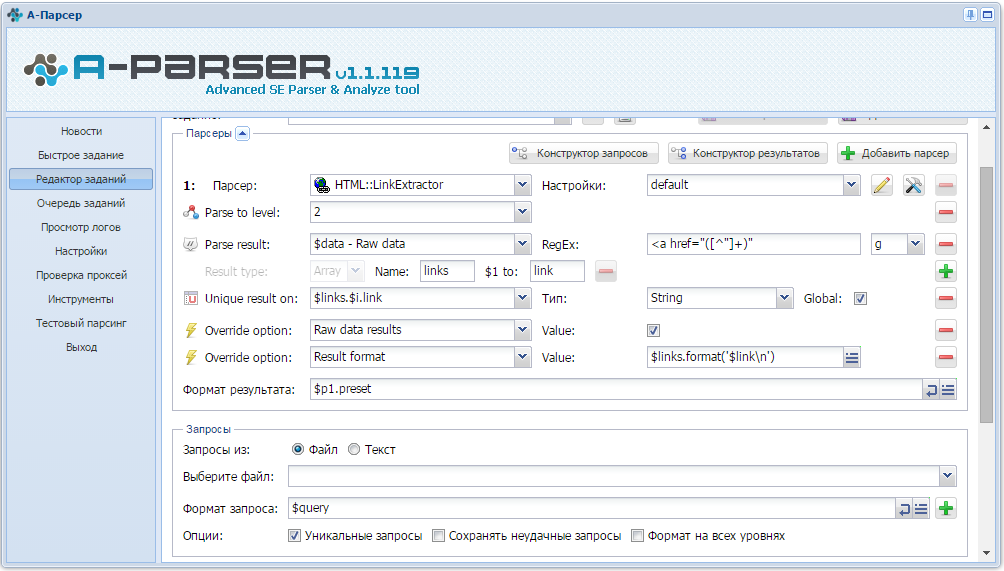Image resolution: width=1004 pixels, height=571 pixels.
Task: Open Настройки in the sidebar
Action: [x=81, y=251]
